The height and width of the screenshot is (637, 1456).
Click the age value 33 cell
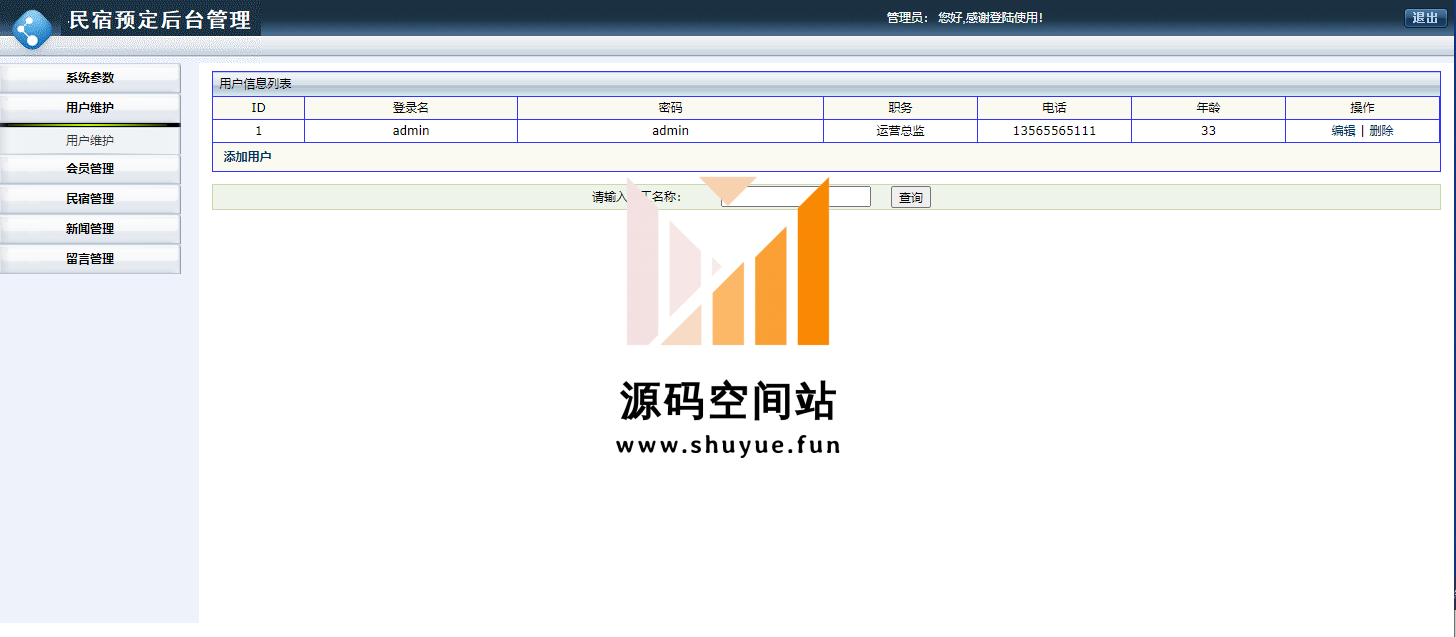pos(1208,131)
